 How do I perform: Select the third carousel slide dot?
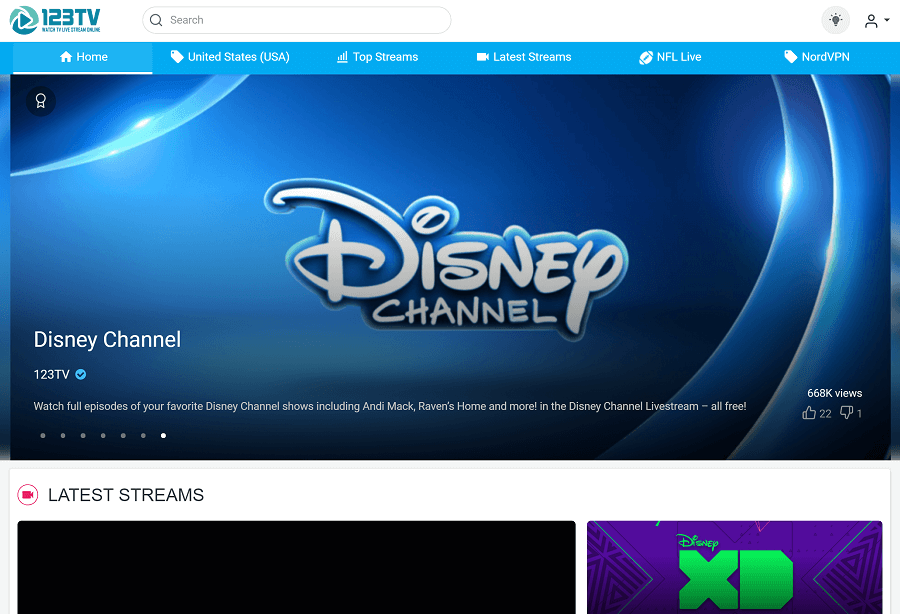pyautogui.click(x=83, y=436)
